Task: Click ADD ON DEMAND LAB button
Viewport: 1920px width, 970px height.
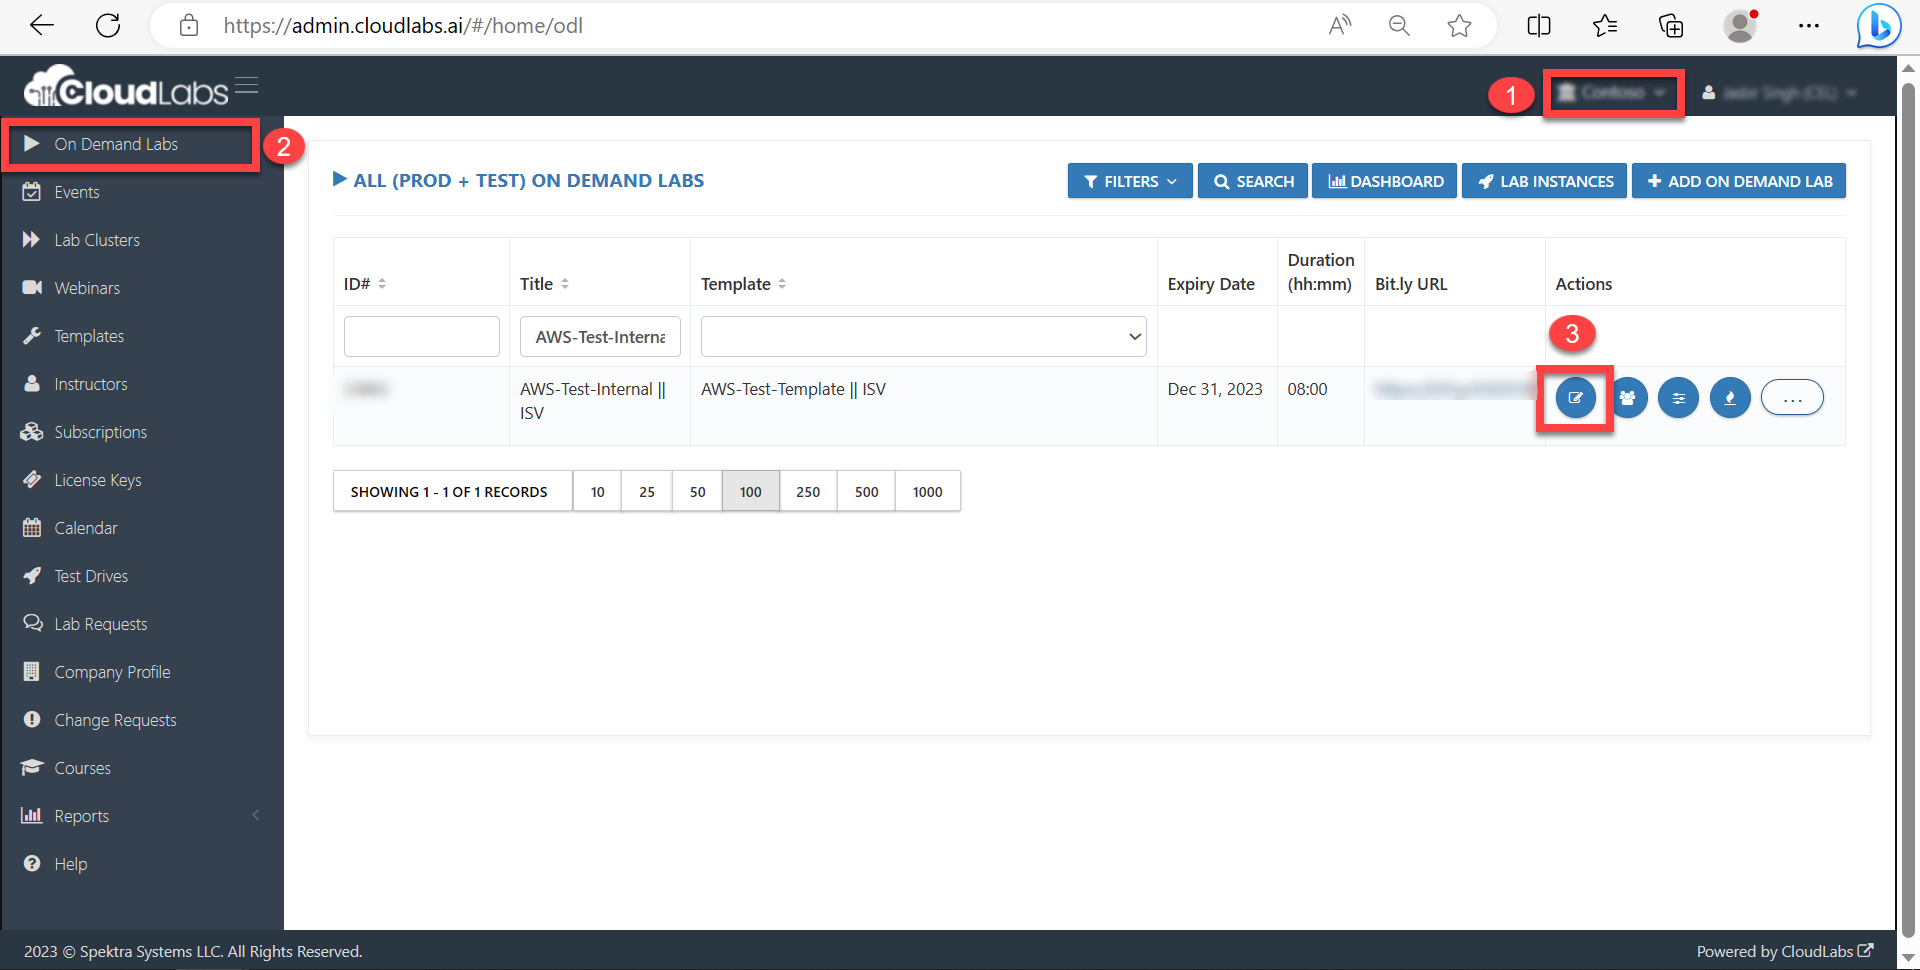Action: tap(1739, 181)
